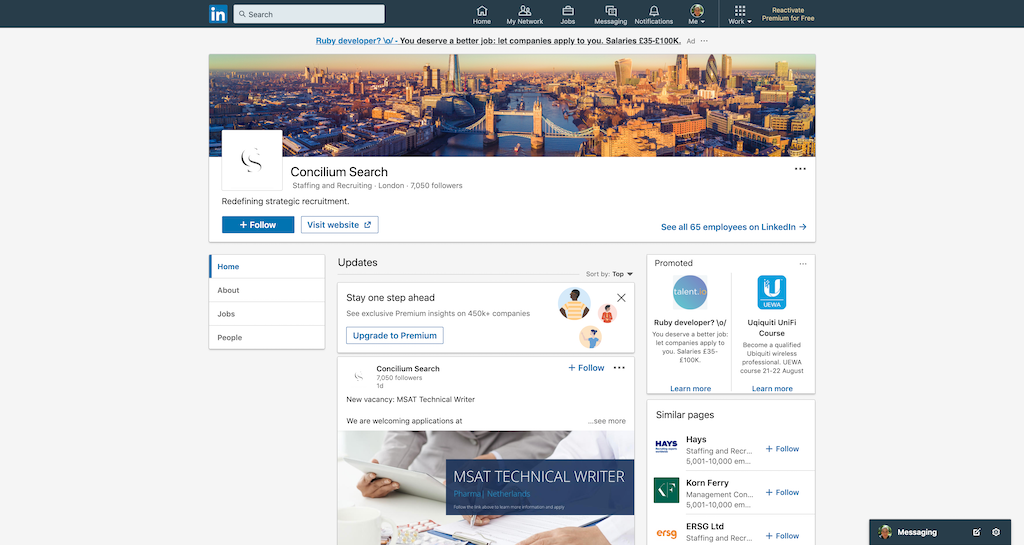
Task: Open options for the top banner ad
Action: pos(704,40)
